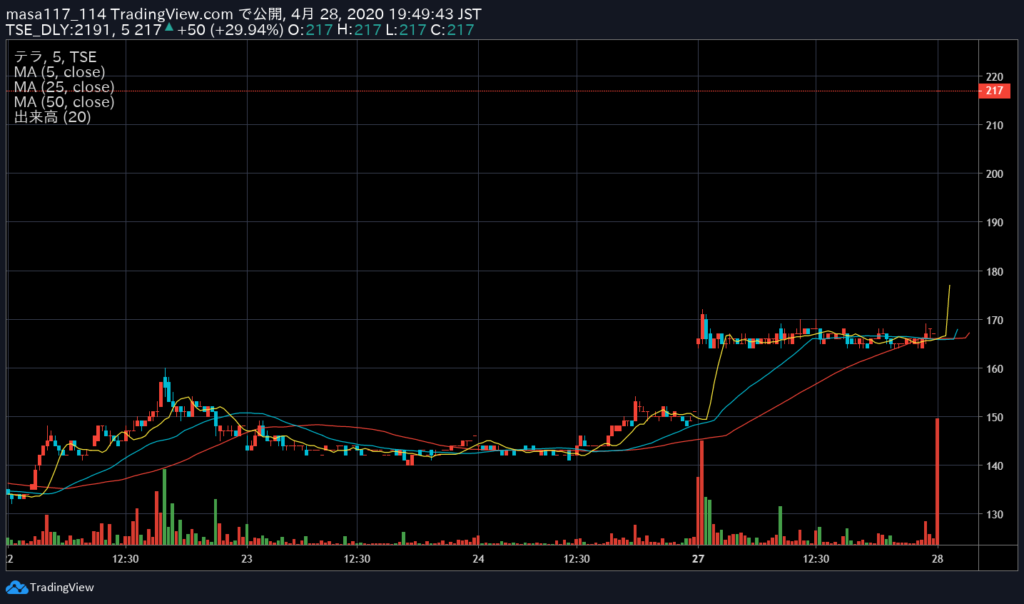Viewport: 1024px width, 604px height.
Task: Click the +50 (+29.94%) change value
Action: [231, 30]
